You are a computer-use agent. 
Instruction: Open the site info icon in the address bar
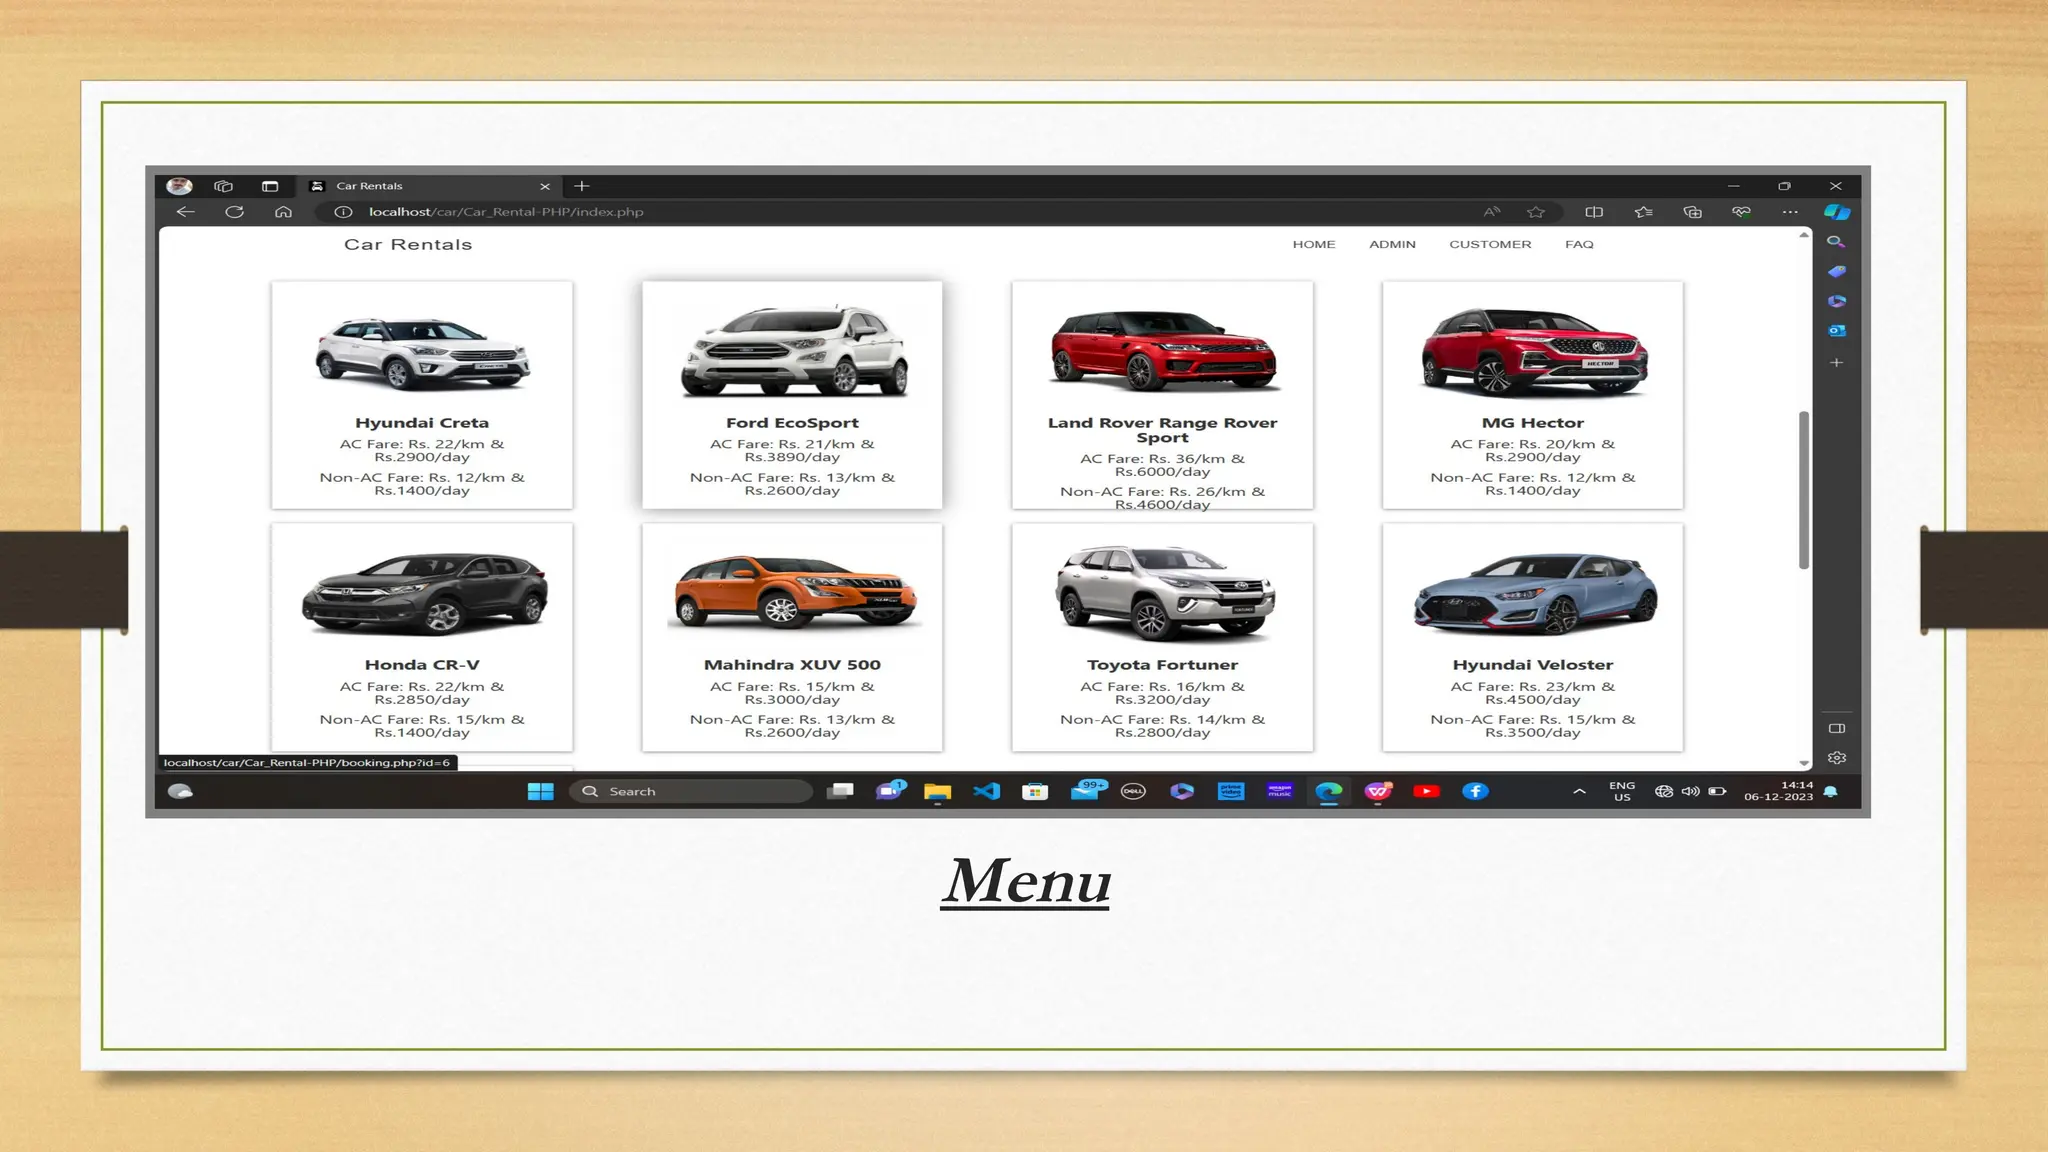(343, 212)
